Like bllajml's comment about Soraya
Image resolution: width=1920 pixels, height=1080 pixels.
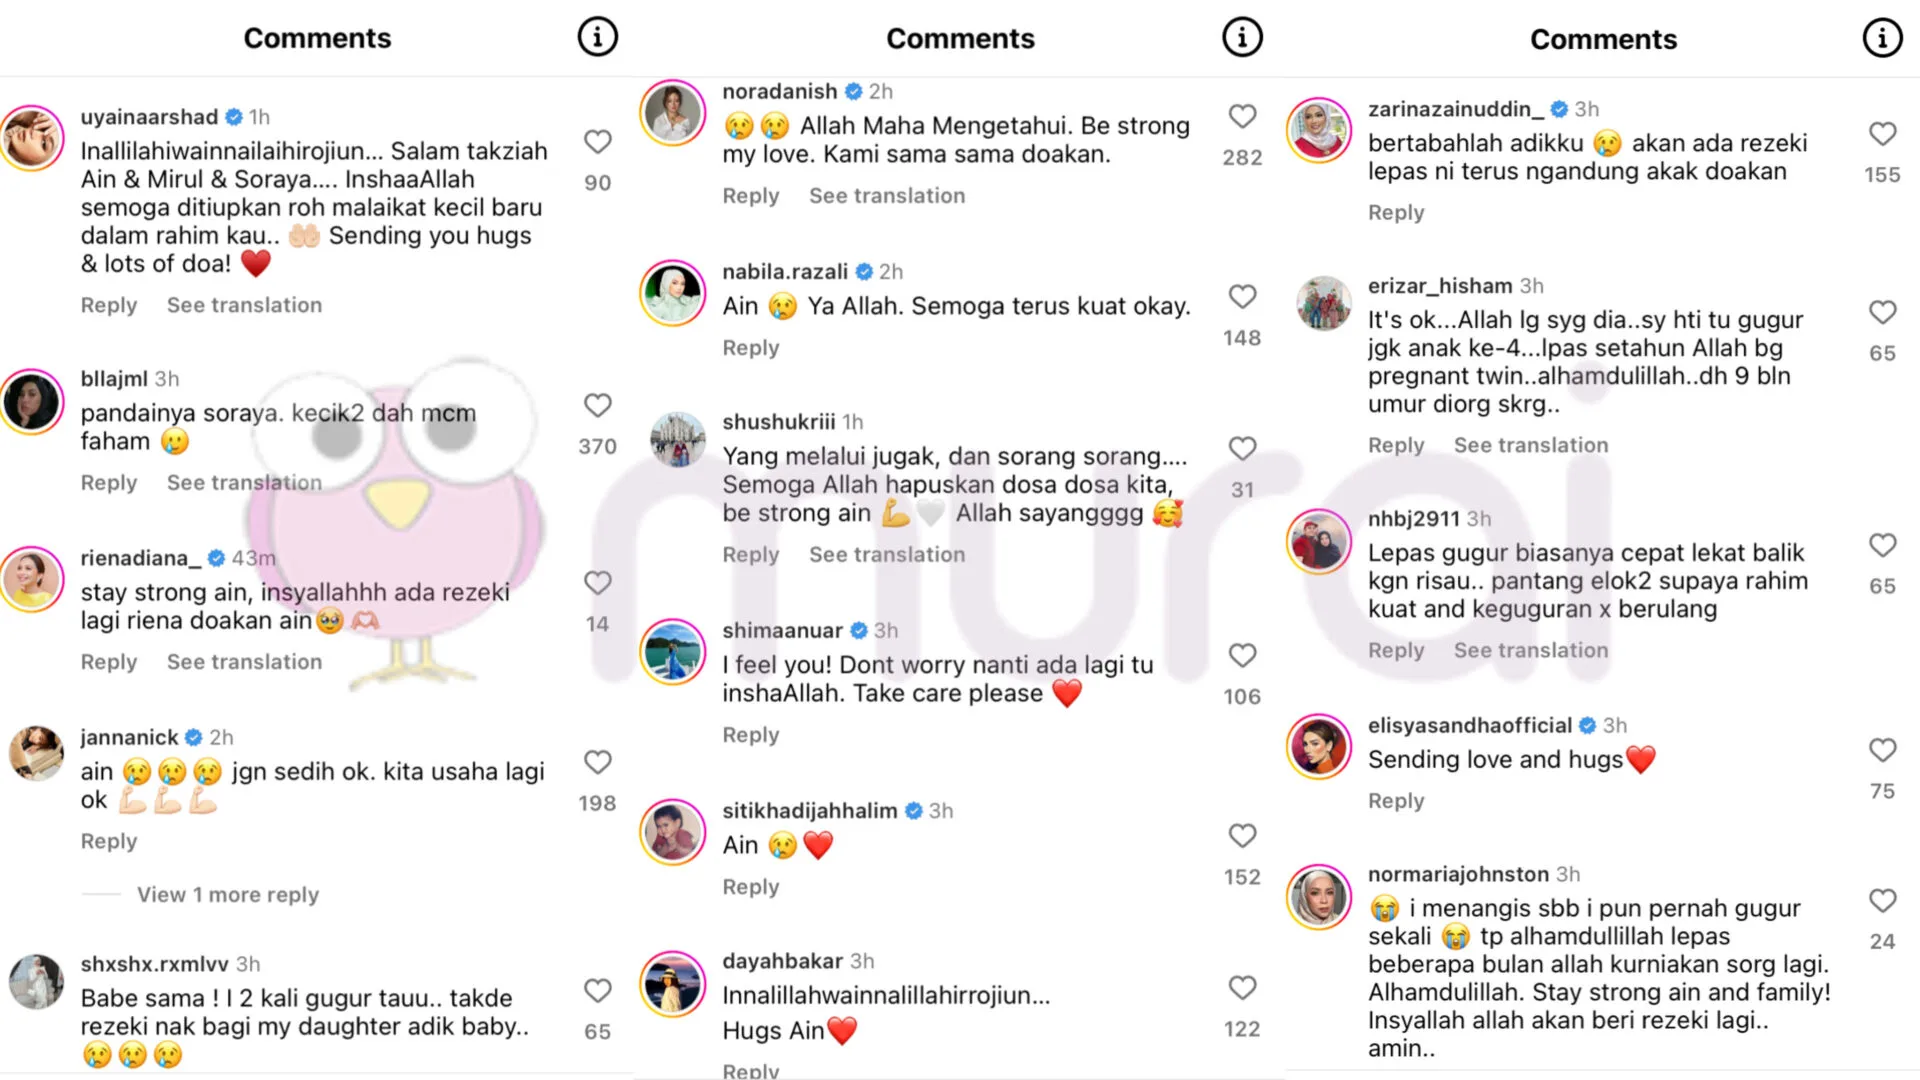(597, 405)
